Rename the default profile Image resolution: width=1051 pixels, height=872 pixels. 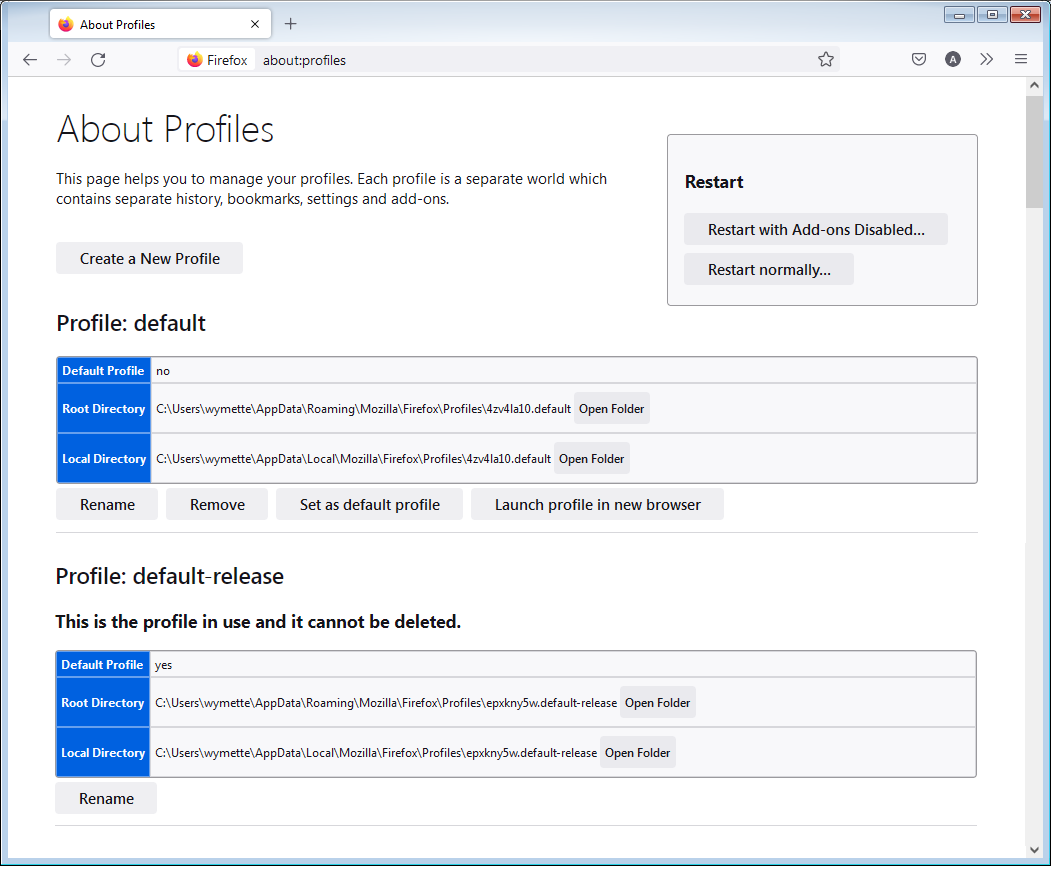coord(107,505)
